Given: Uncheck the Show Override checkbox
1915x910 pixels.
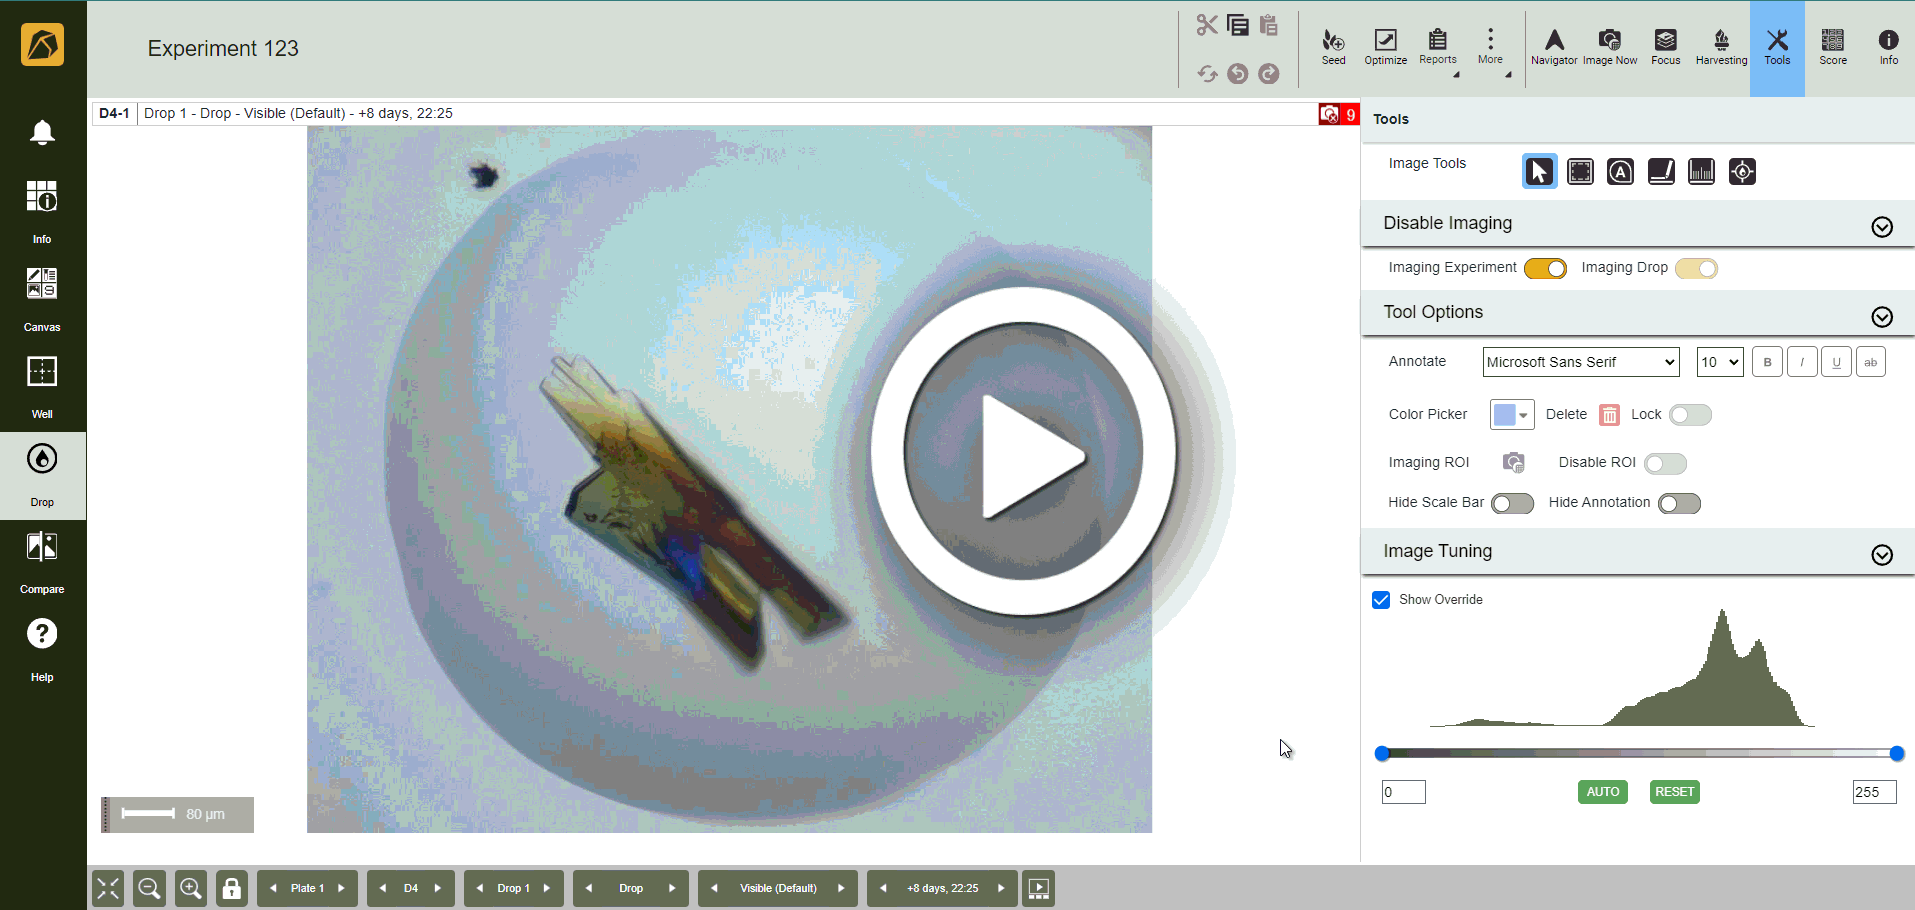Looking at the screenshot, I should pyautogui.click(x=1381, y=600).
